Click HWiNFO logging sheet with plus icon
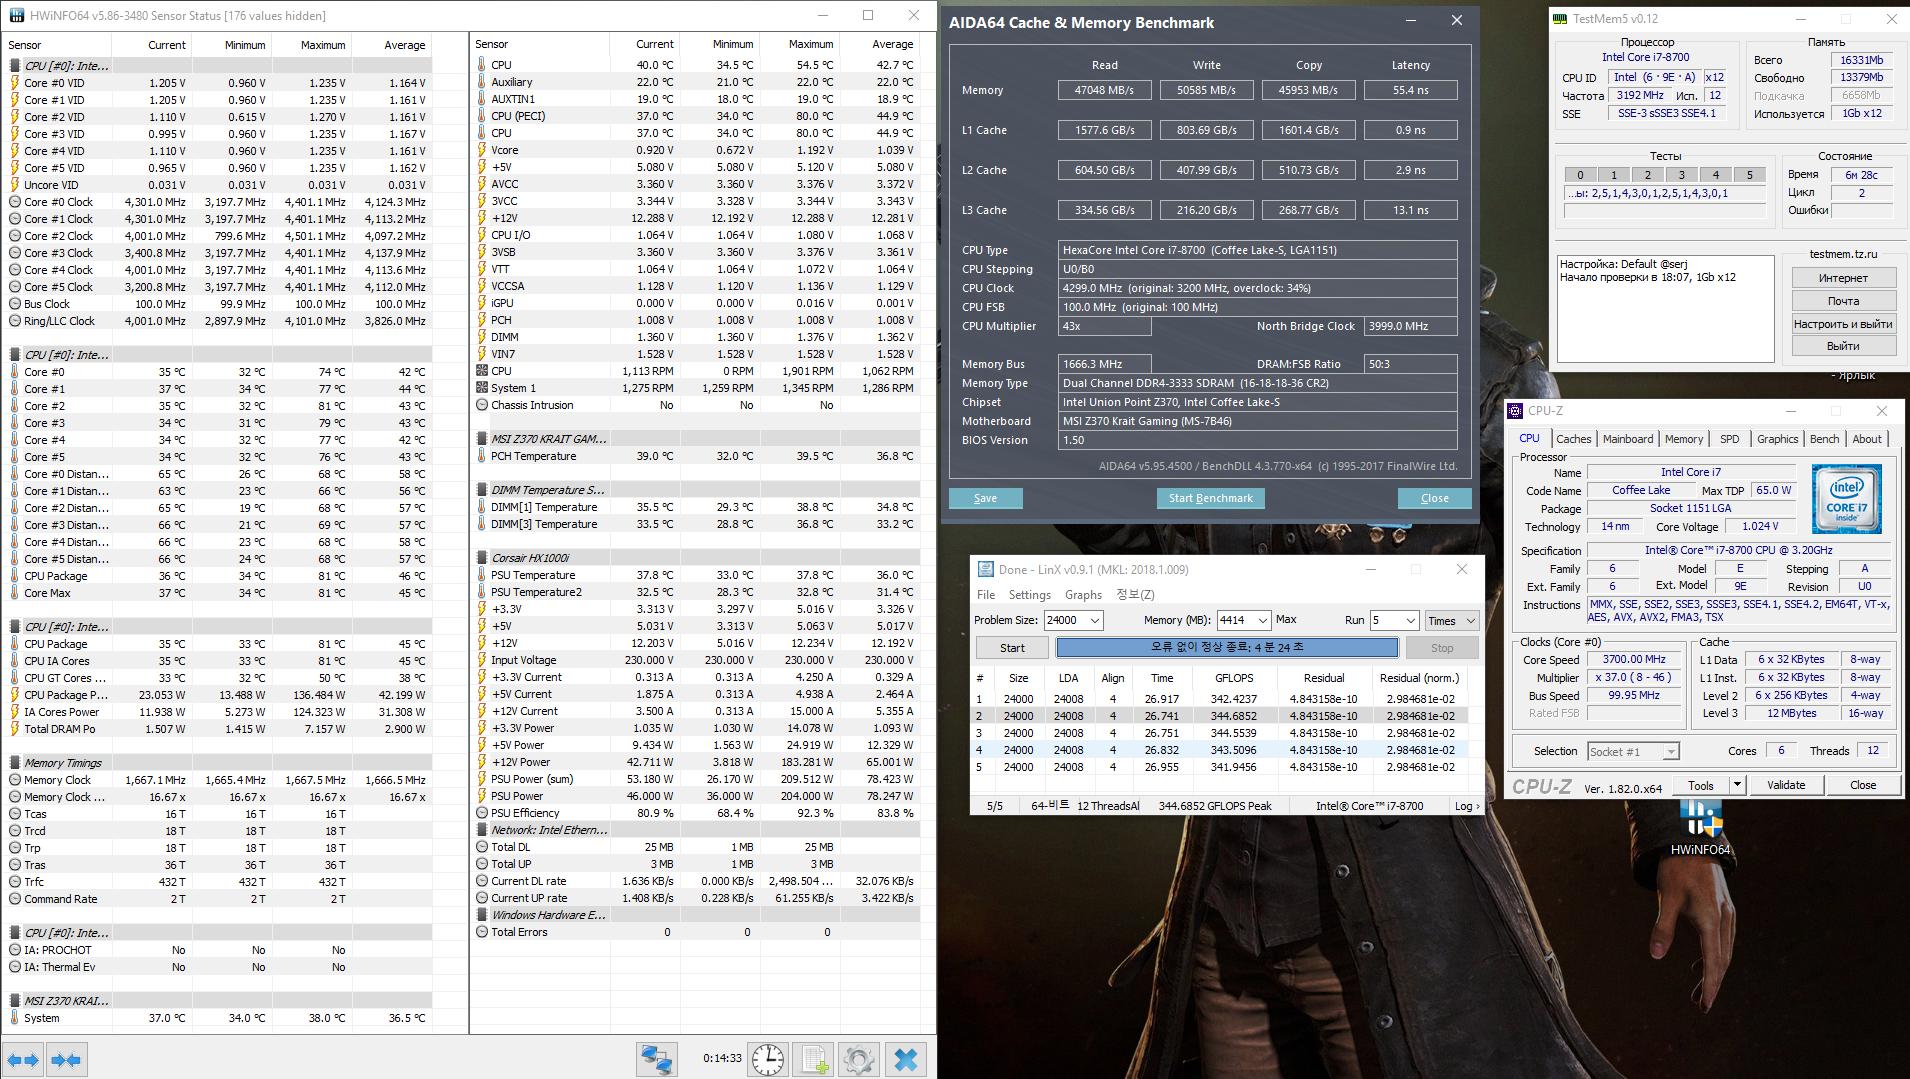This screenshot has width=1910, height=1079. click(x=815, y=1060)
